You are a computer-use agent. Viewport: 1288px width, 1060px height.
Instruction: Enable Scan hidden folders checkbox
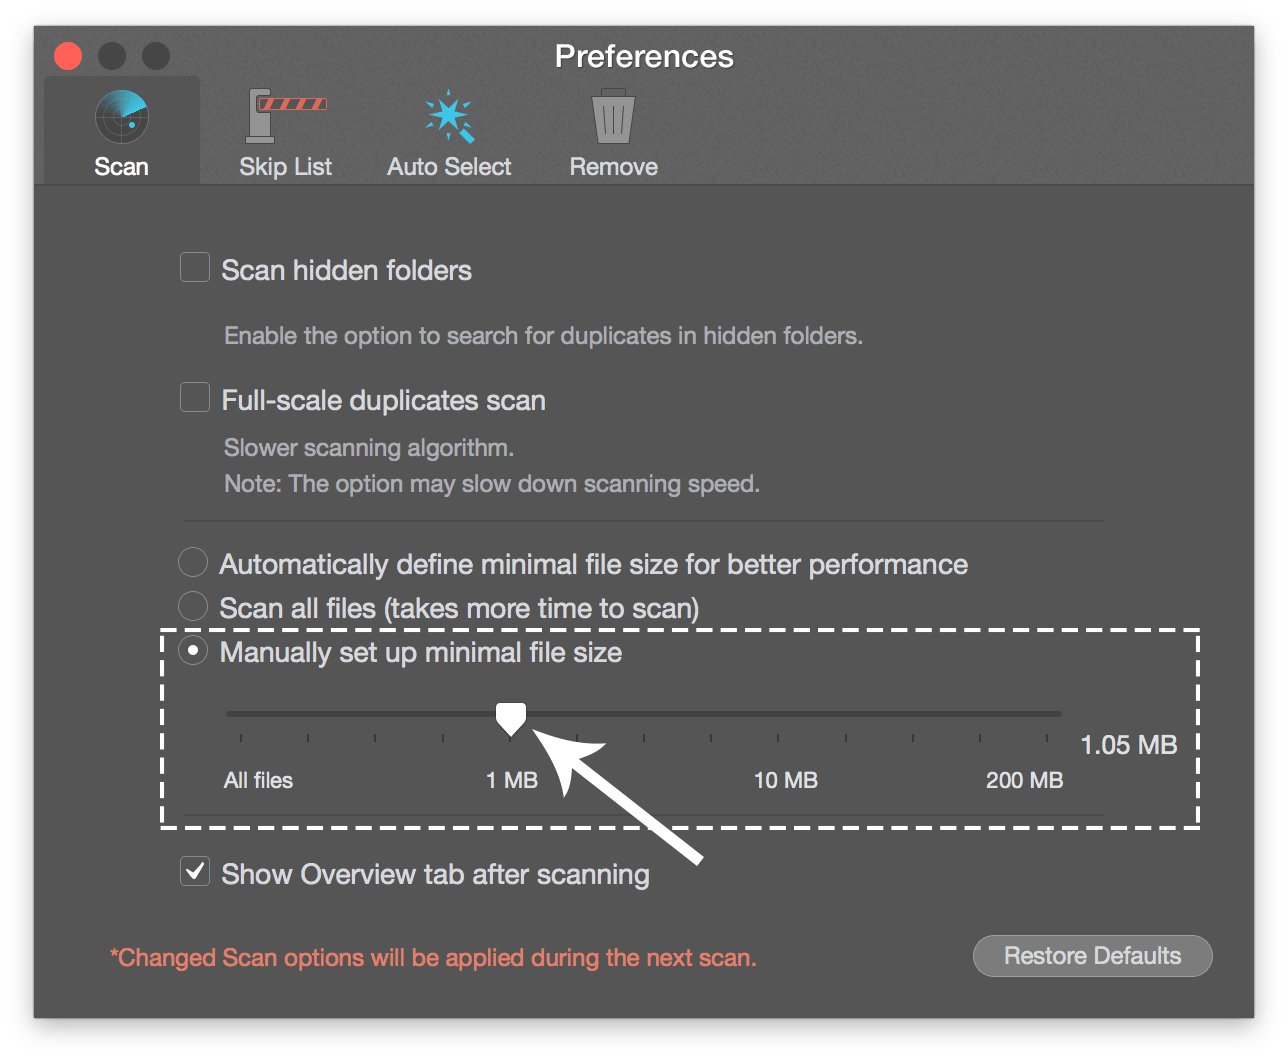194,268
